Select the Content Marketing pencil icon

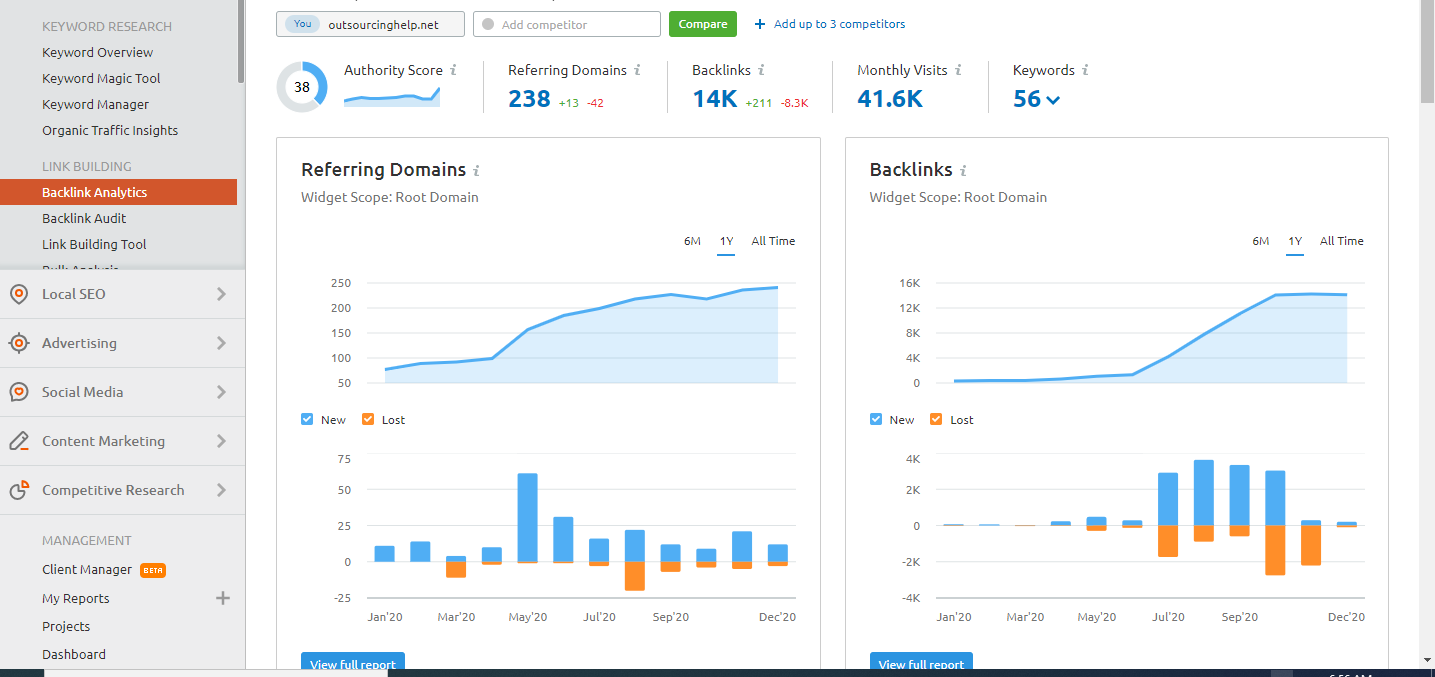tap(18, 440)
